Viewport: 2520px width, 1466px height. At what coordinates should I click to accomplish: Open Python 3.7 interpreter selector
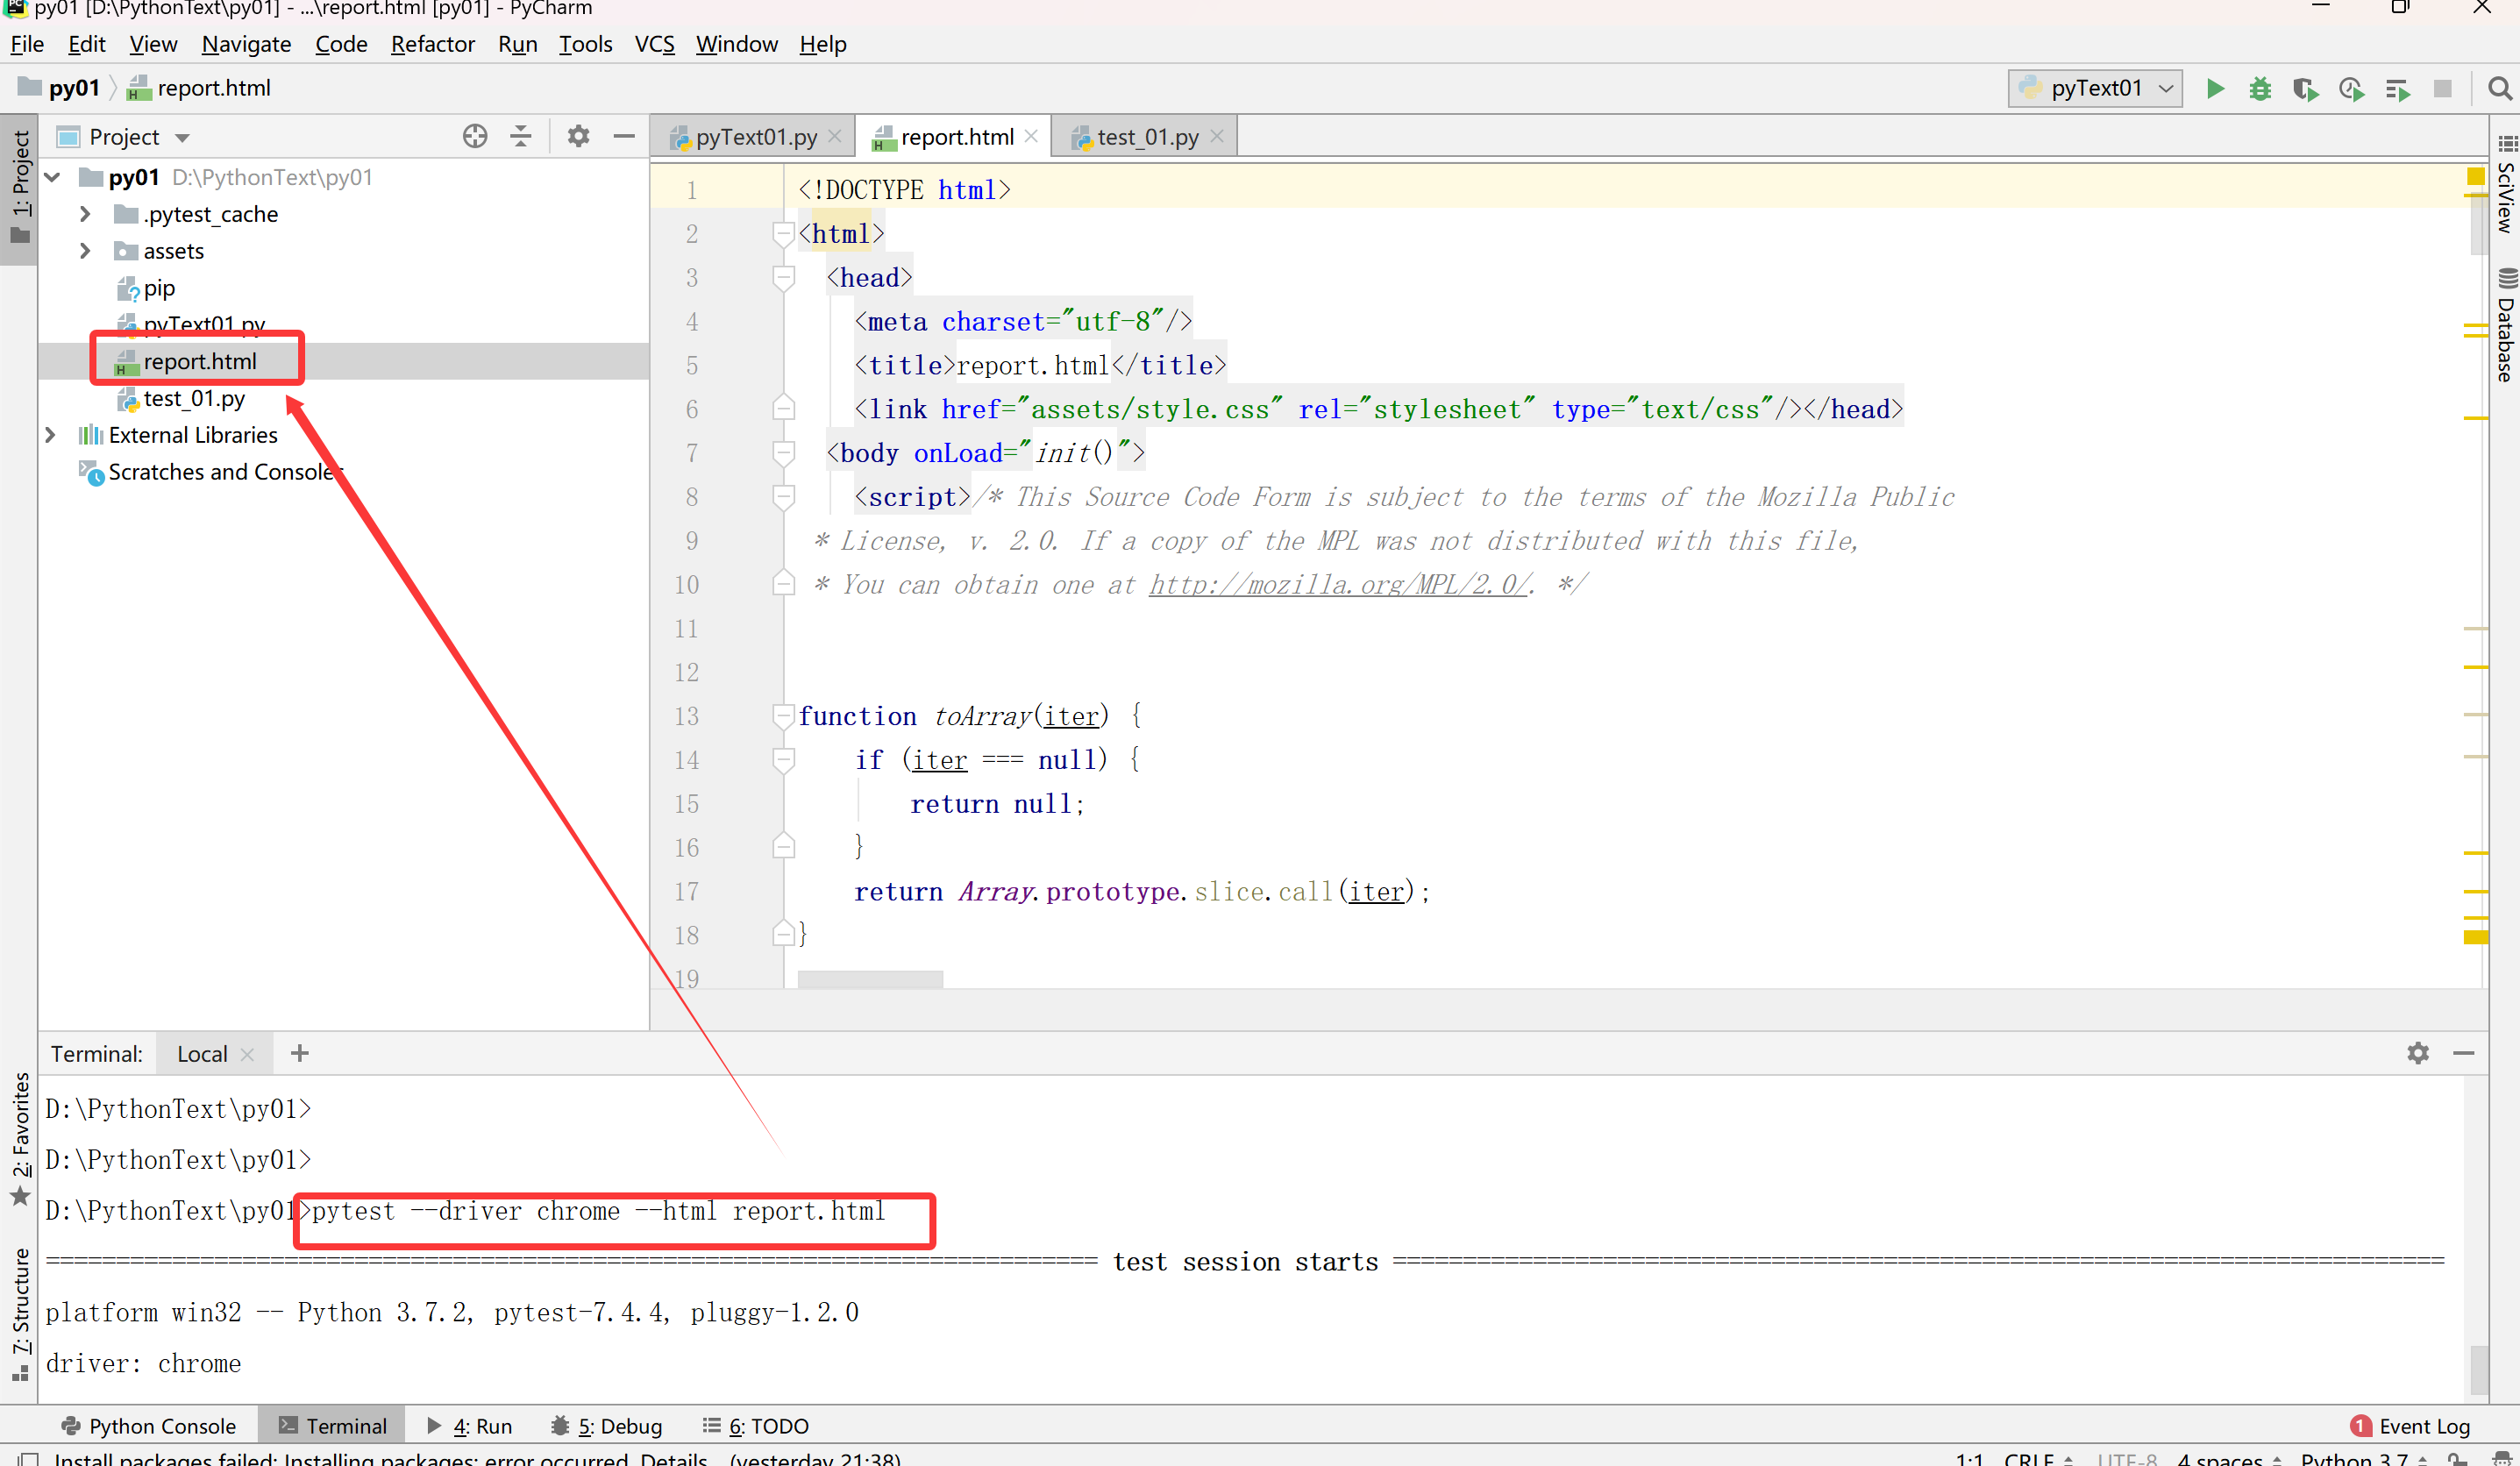coord(2364,1458)
